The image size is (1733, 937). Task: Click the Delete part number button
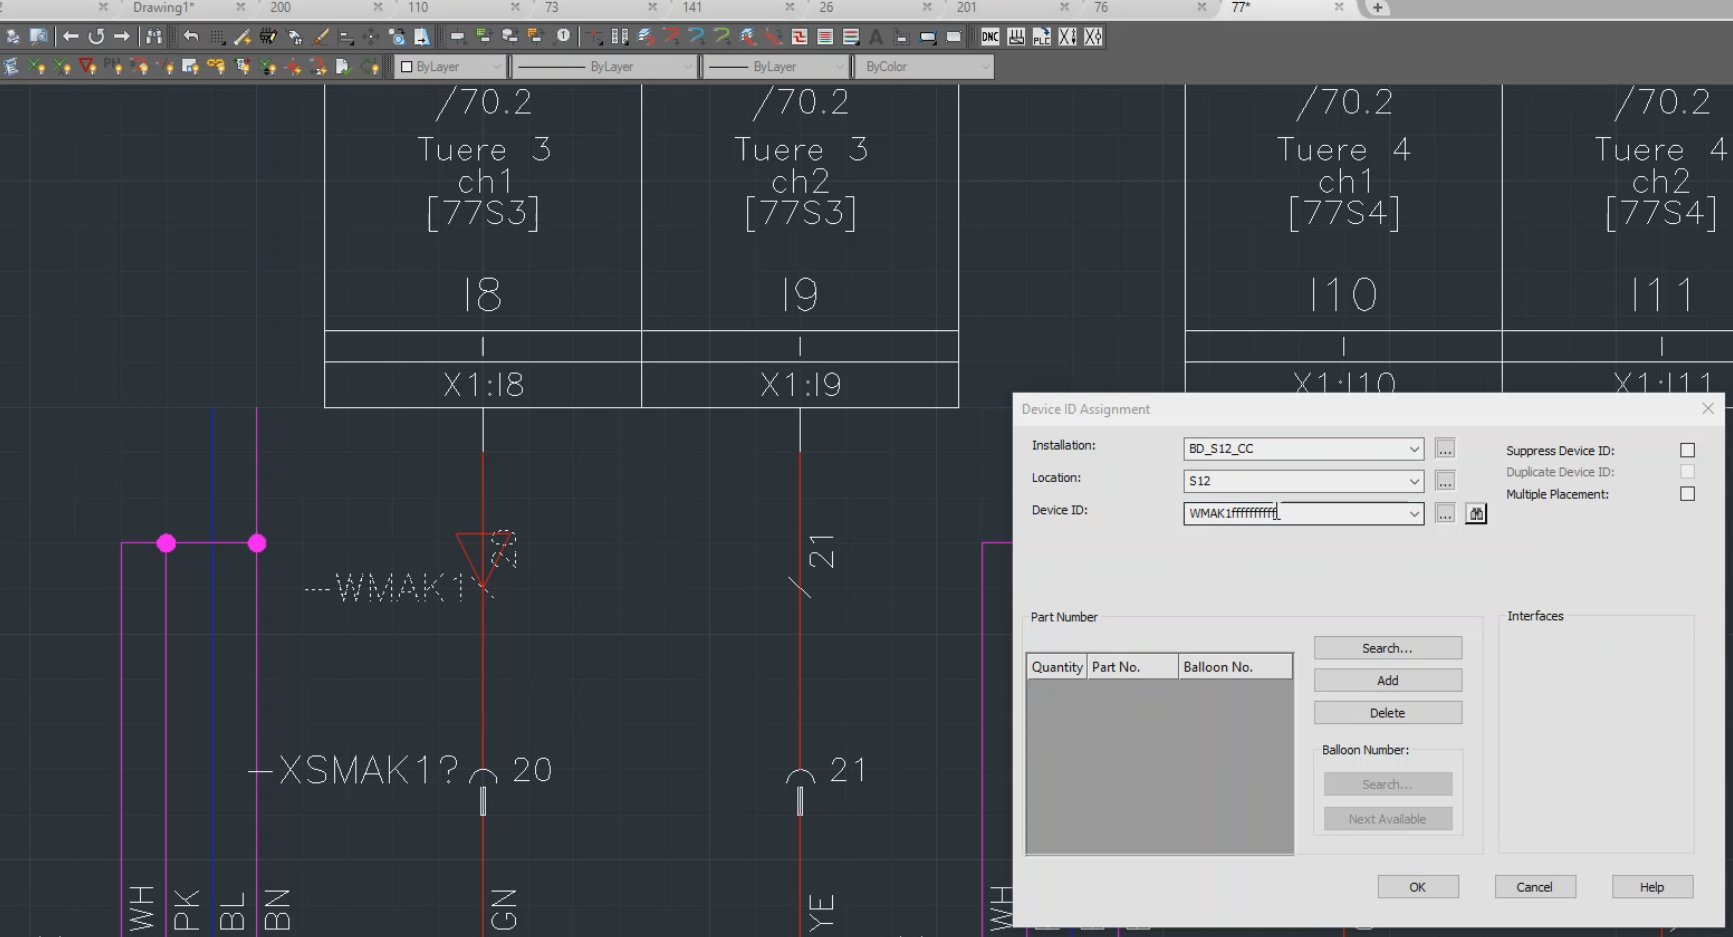tap(1387, 713)
